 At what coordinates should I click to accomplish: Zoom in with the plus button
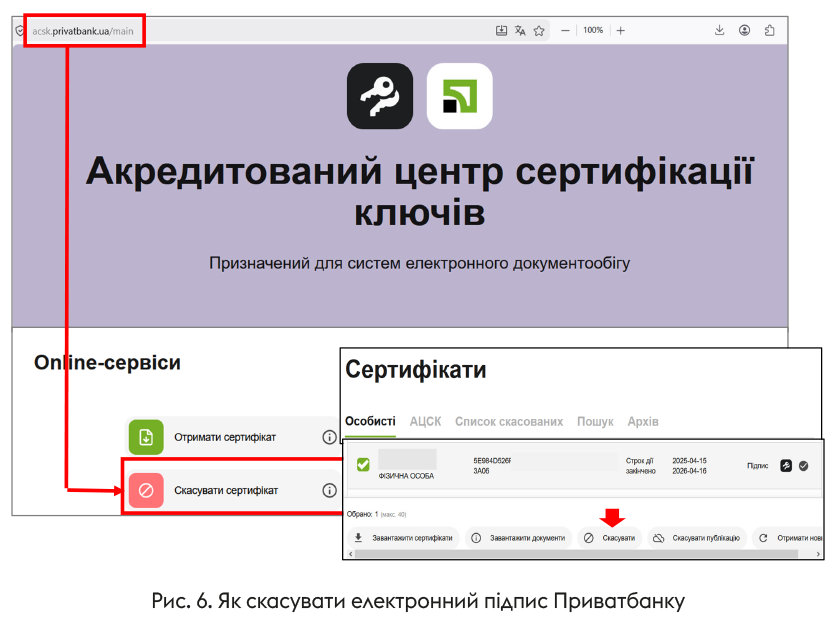coord(620,31)
